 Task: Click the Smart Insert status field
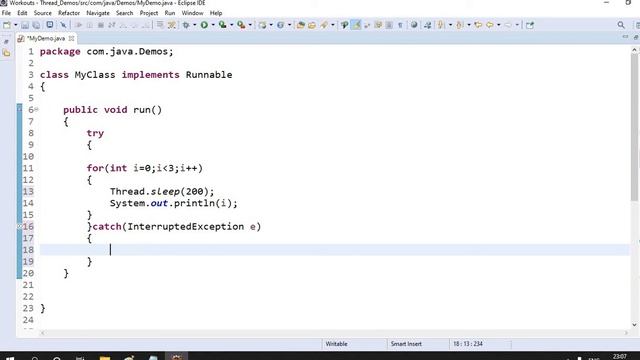[x=406, y=344]
